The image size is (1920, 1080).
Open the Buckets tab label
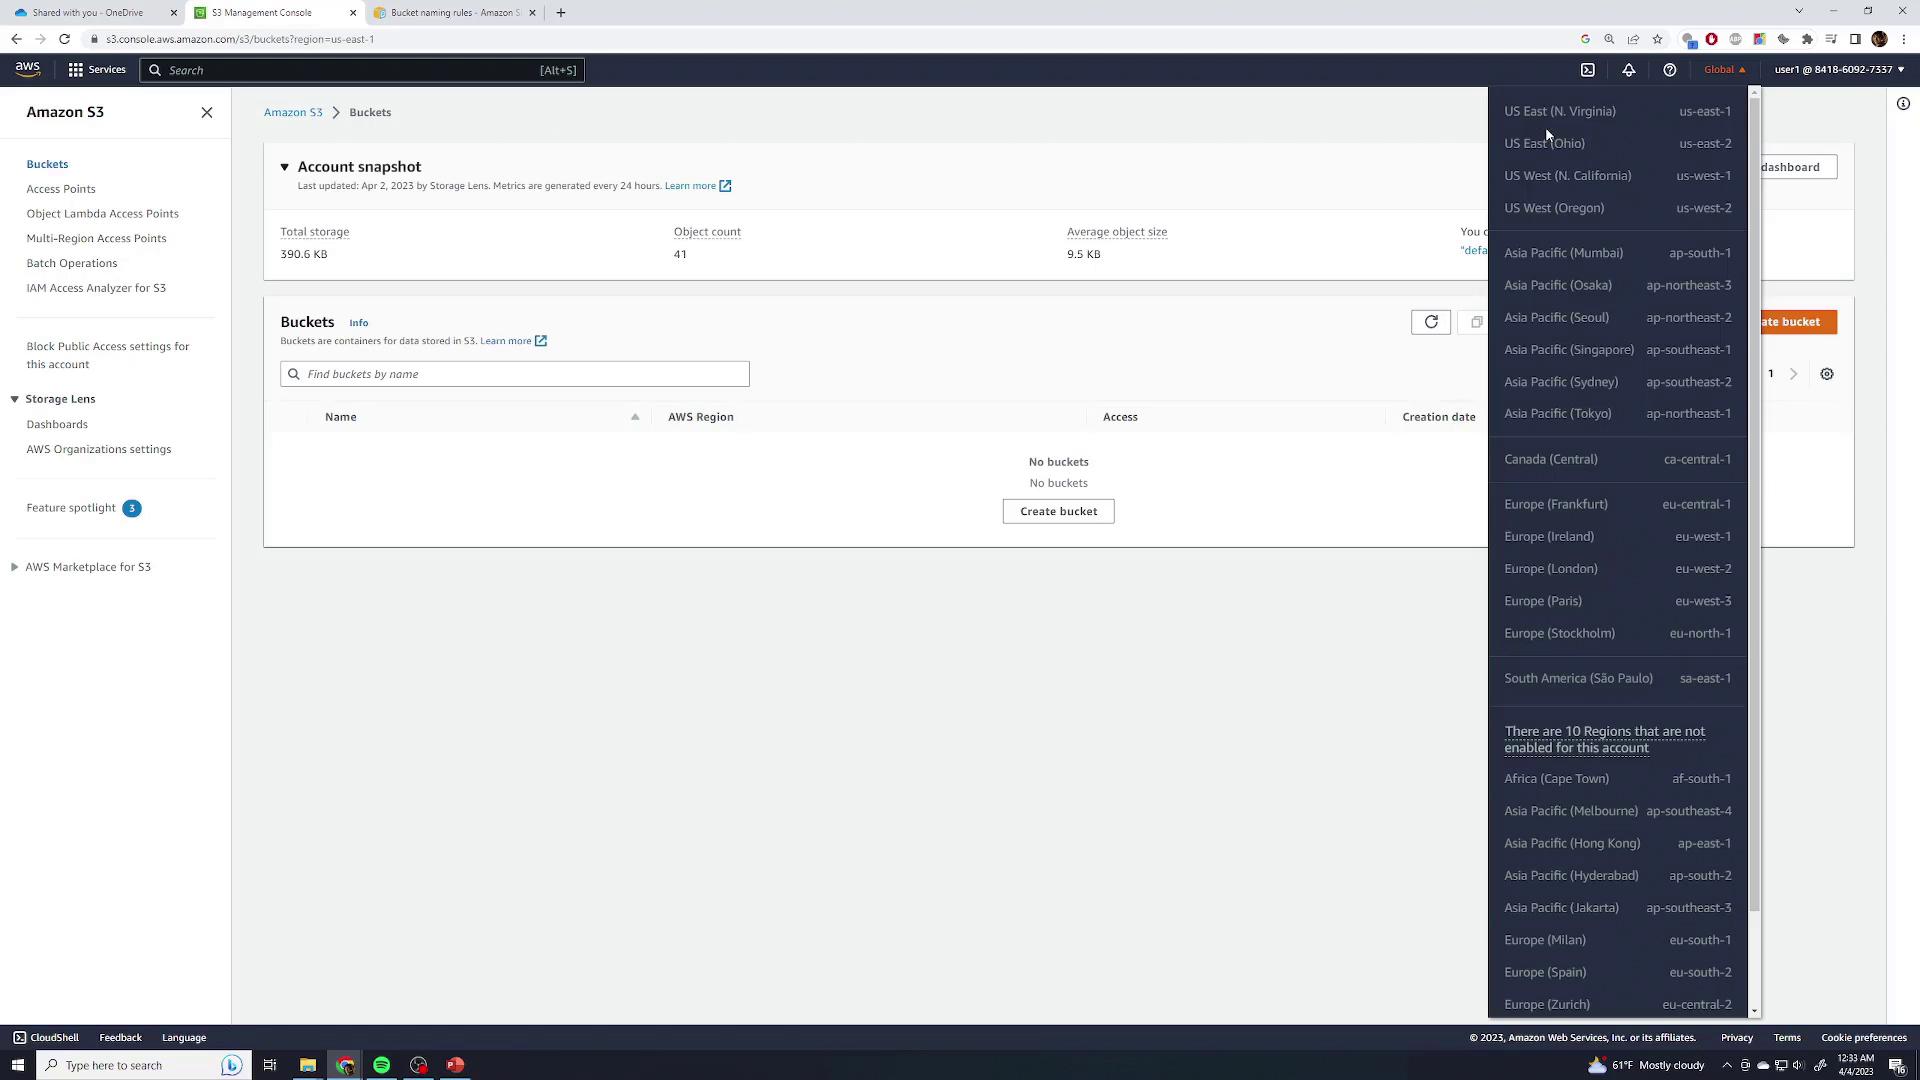(49, 164)
